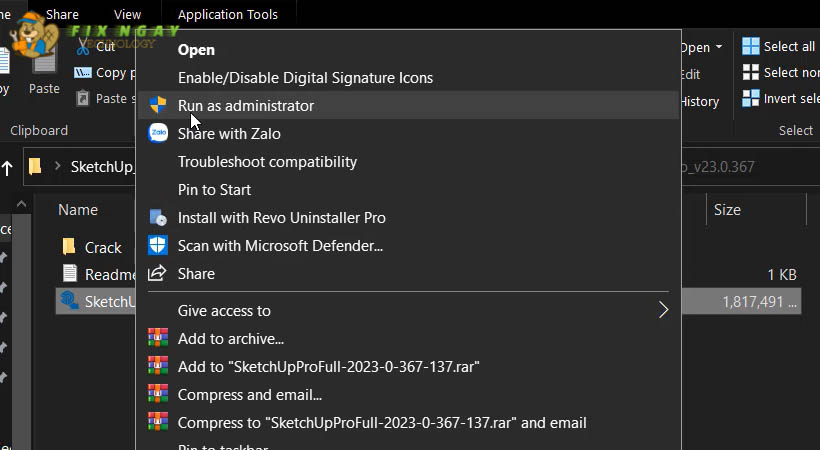This screenshot has height=450, width=820.
Task: Open the Application Tools tab
Action: click(227, 14)
